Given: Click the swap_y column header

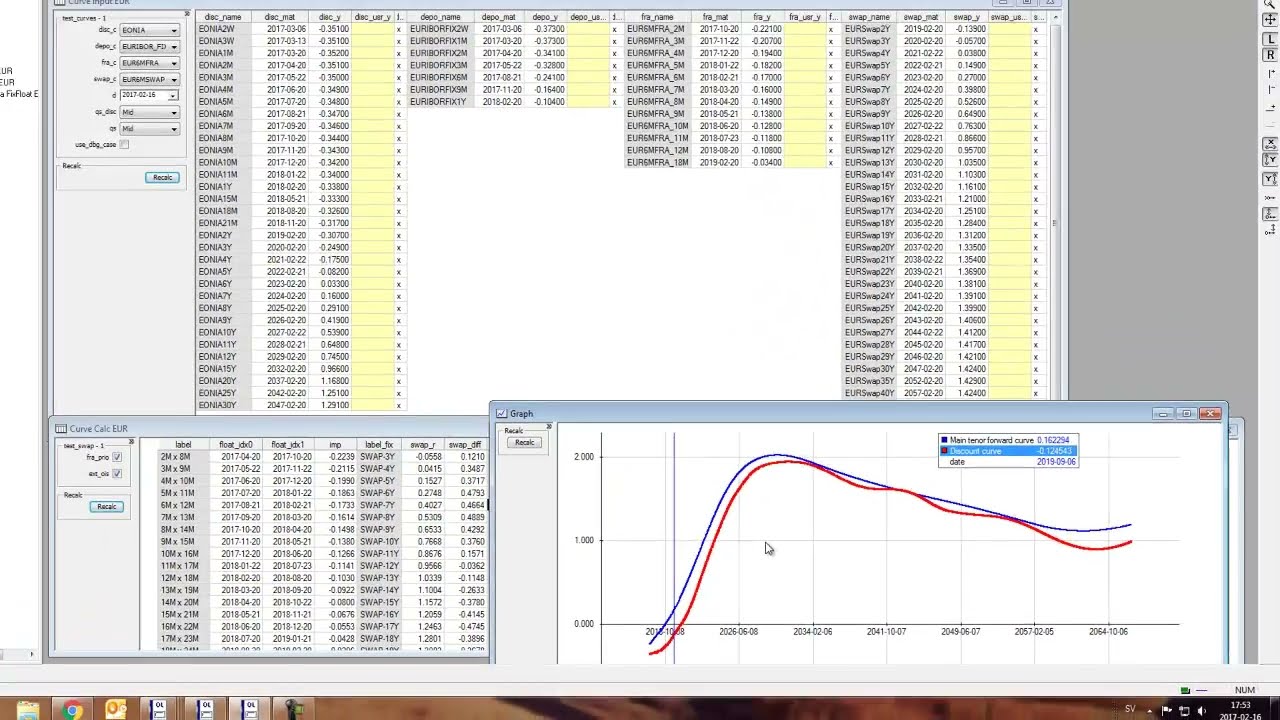Looking at the screenshot, I should tap(966, 17).
